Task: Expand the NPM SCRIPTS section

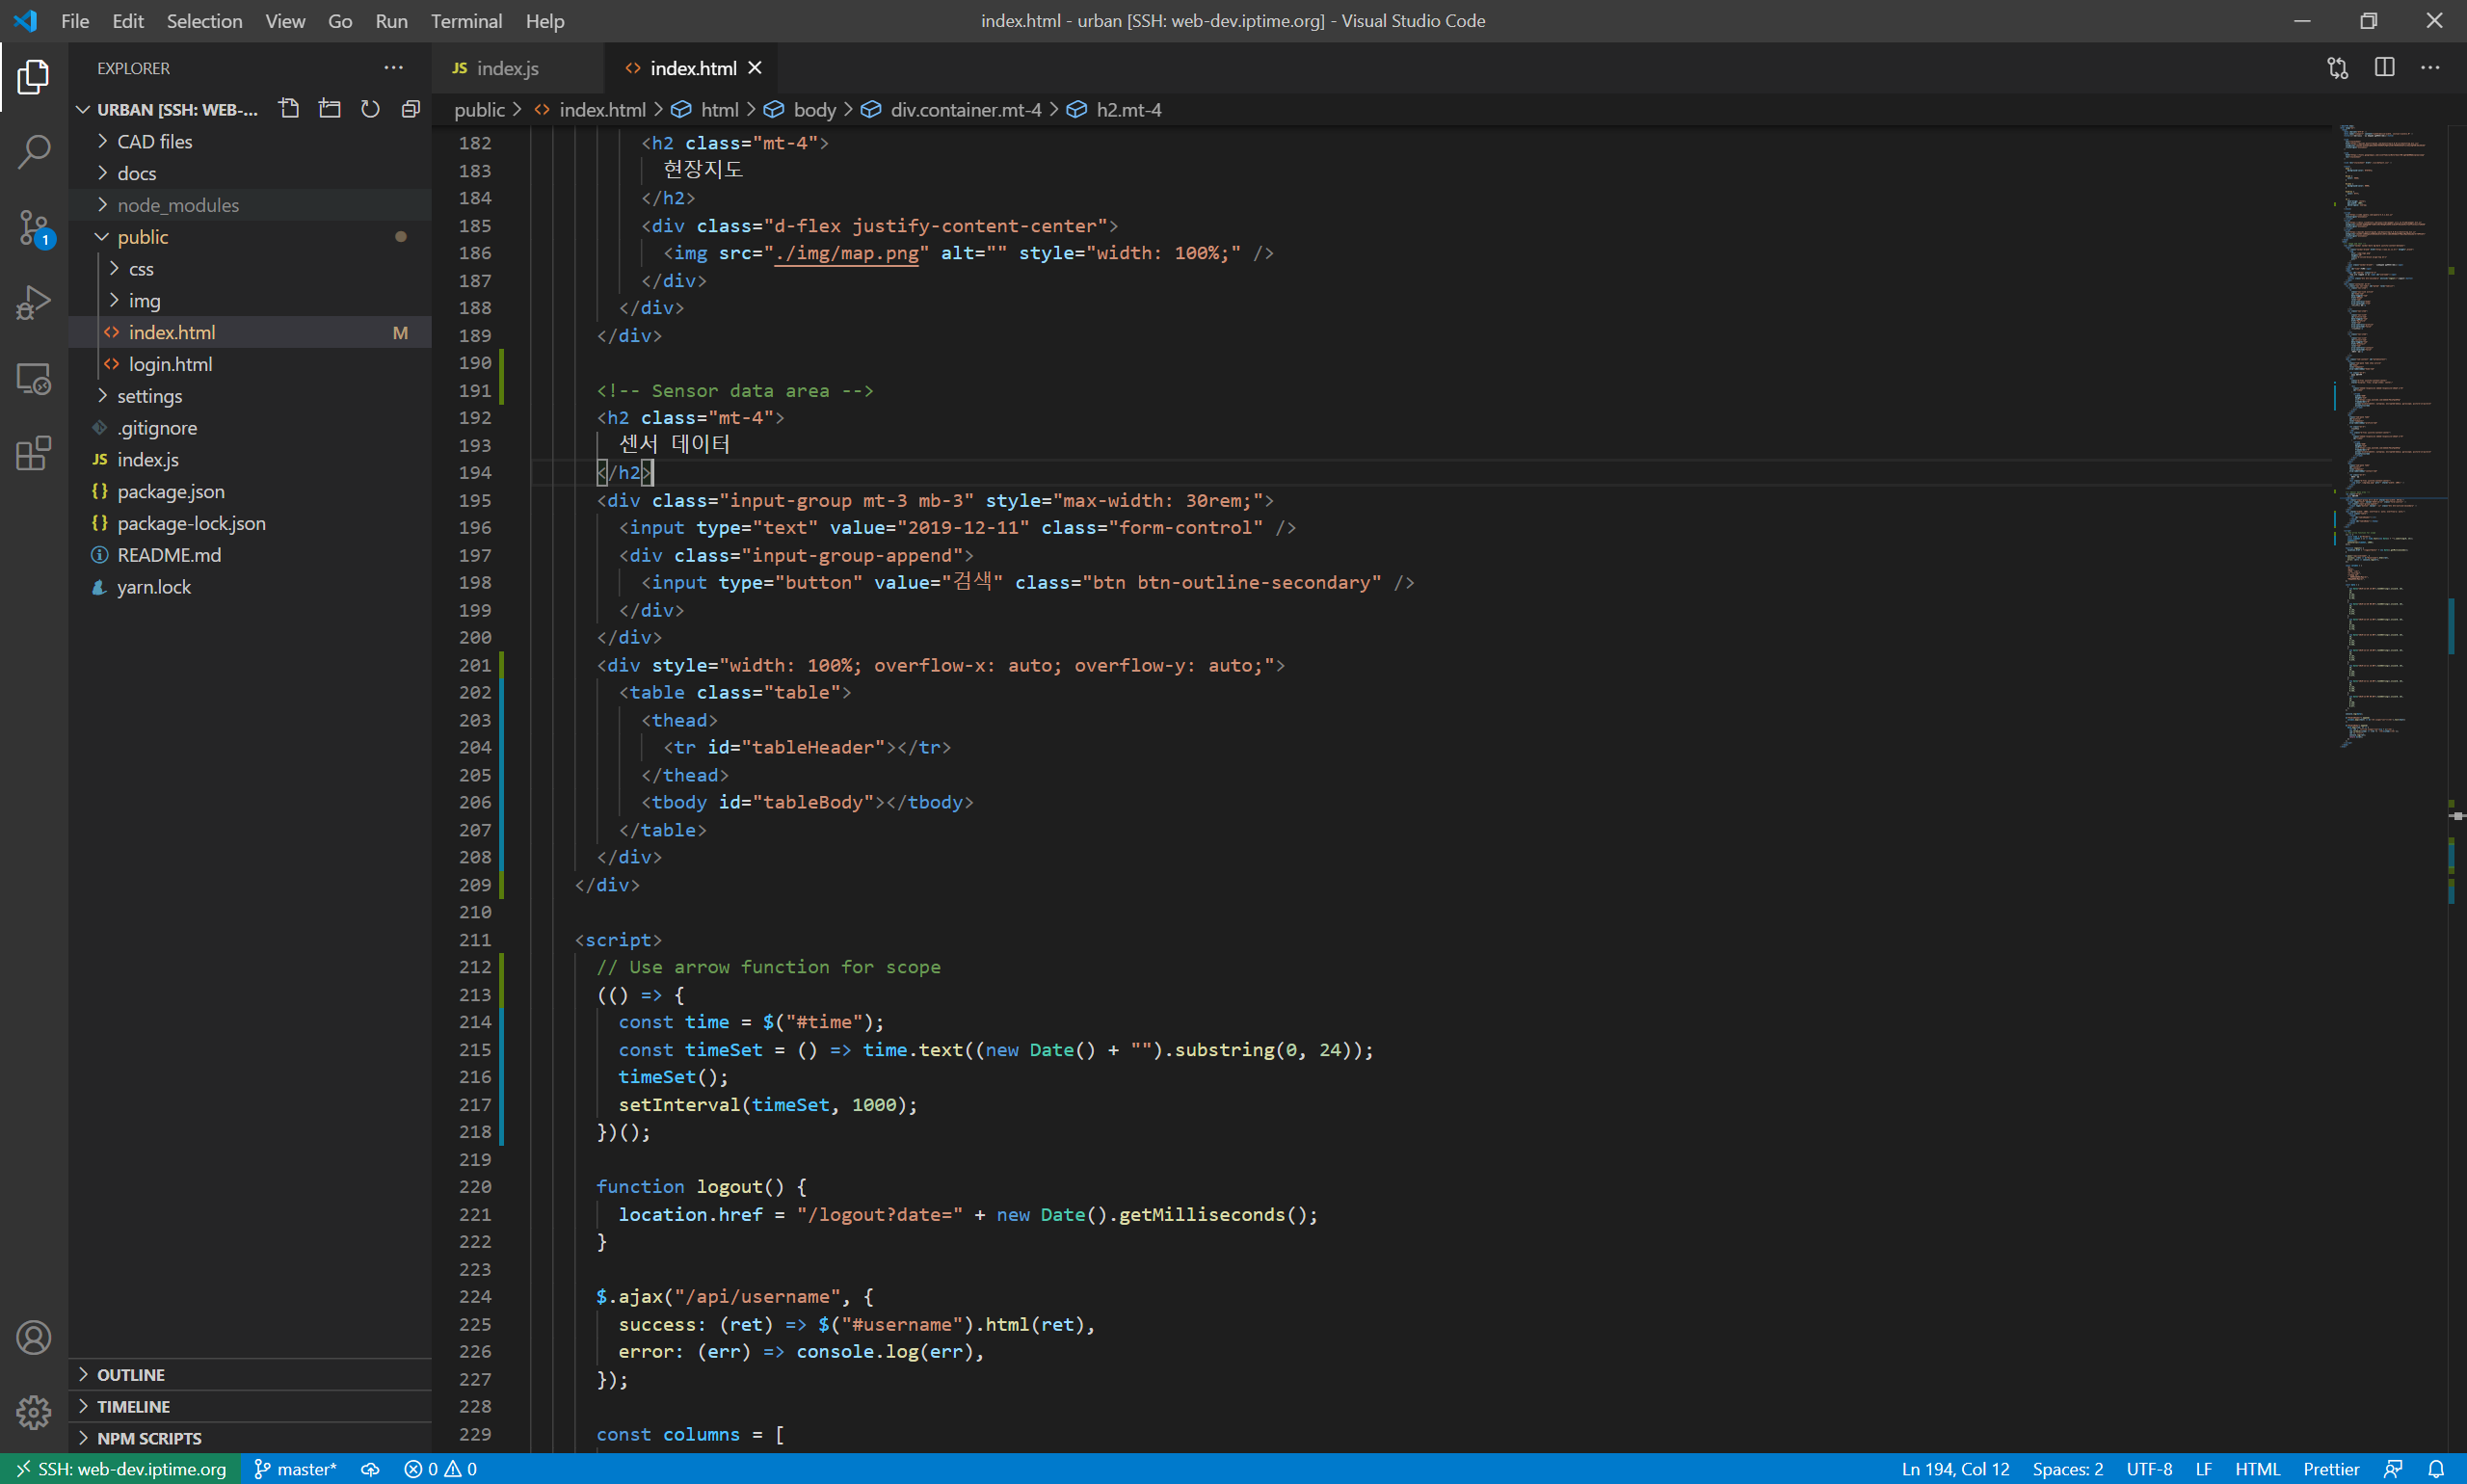Action: pyautogui.click(x=148, y=1438)
